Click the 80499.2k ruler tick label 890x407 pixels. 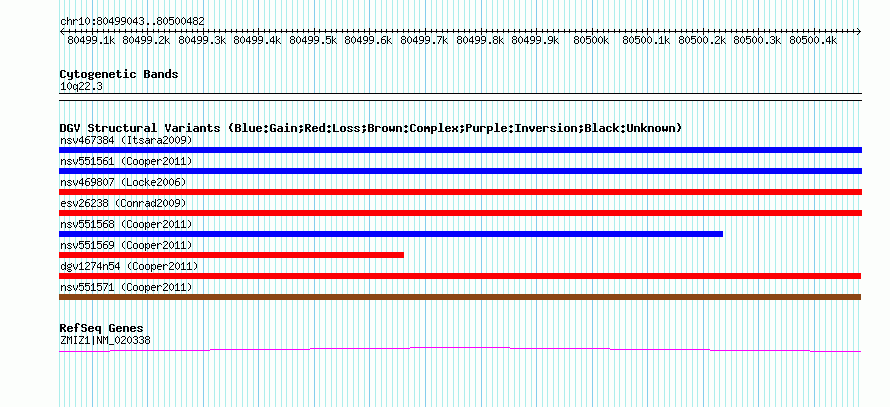click(146, 40)
